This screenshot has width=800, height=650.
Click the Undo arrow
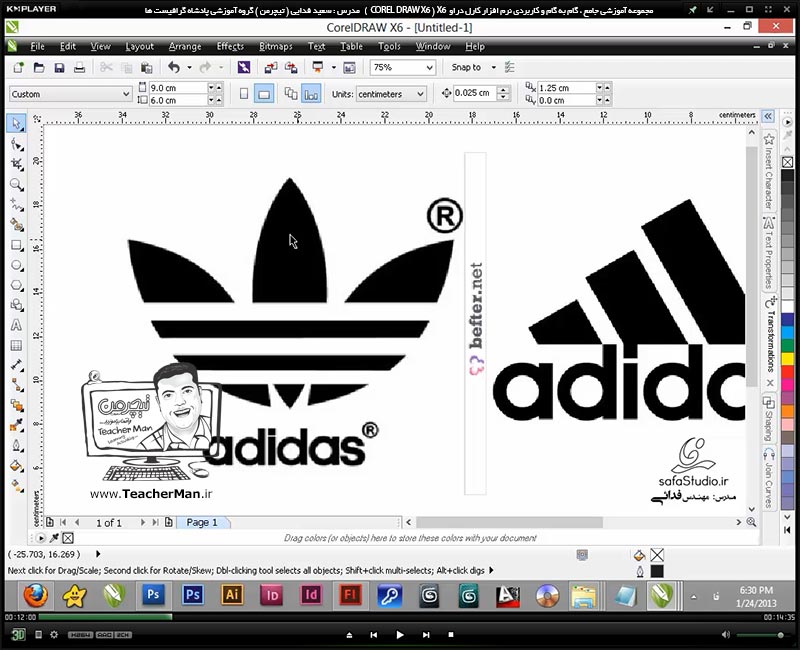click(x=174, y=67)
